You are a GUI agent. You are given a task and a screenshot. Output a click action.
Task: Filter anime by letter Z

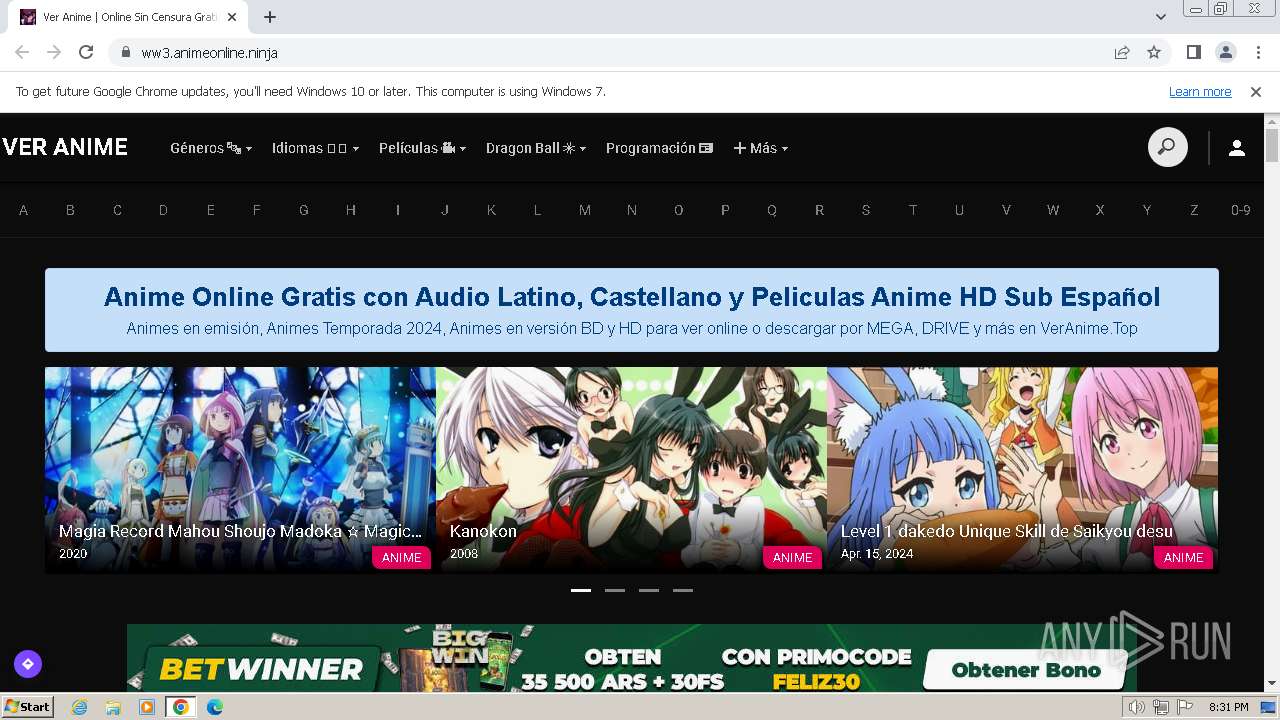(1194, 210)
